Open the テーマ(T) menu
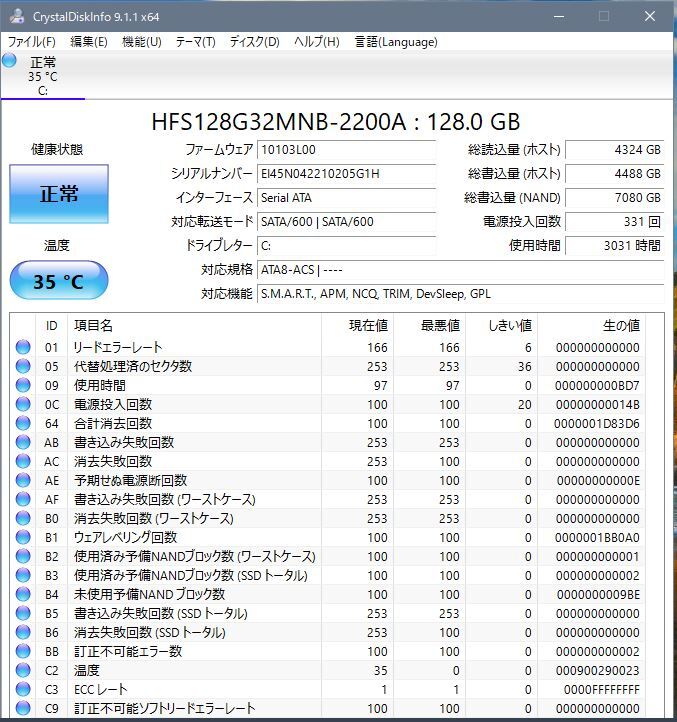 coord(195,42)
